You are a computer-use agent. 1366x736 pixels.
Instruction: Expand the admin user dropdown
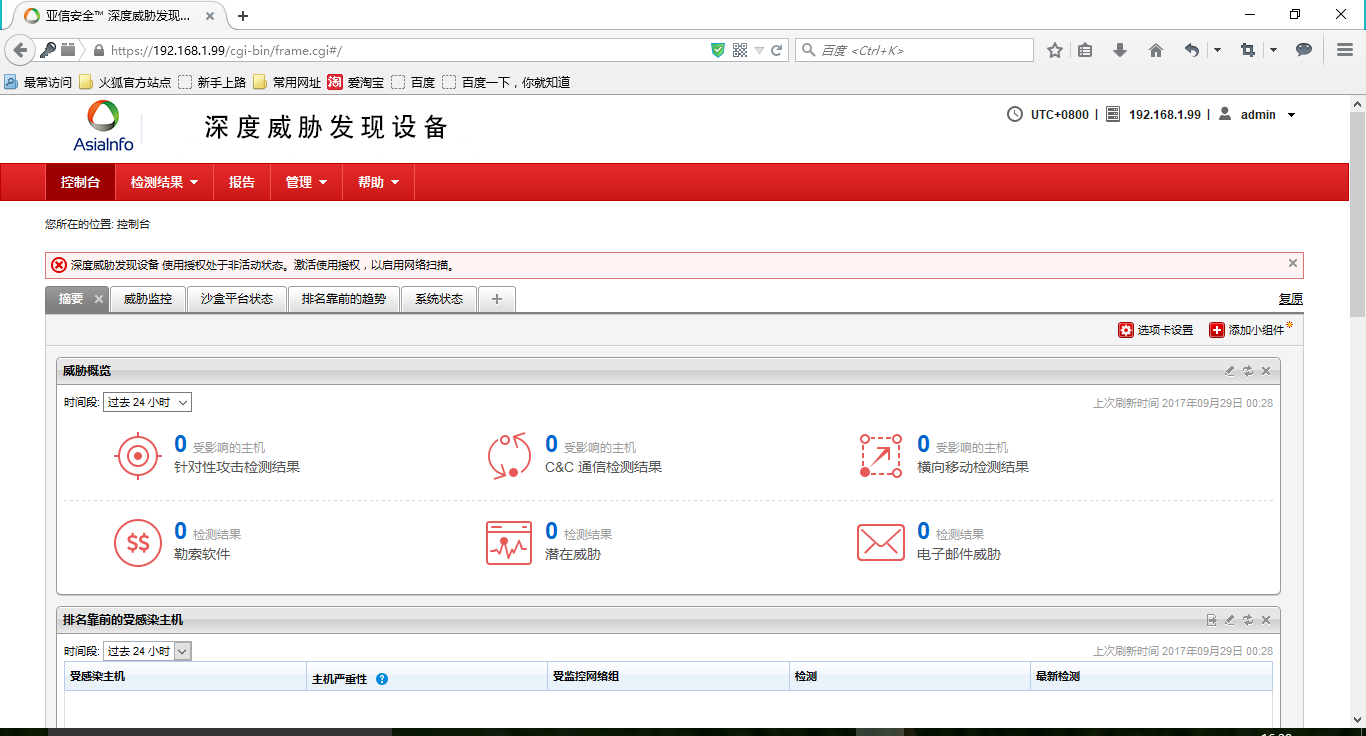(1291, 115)
